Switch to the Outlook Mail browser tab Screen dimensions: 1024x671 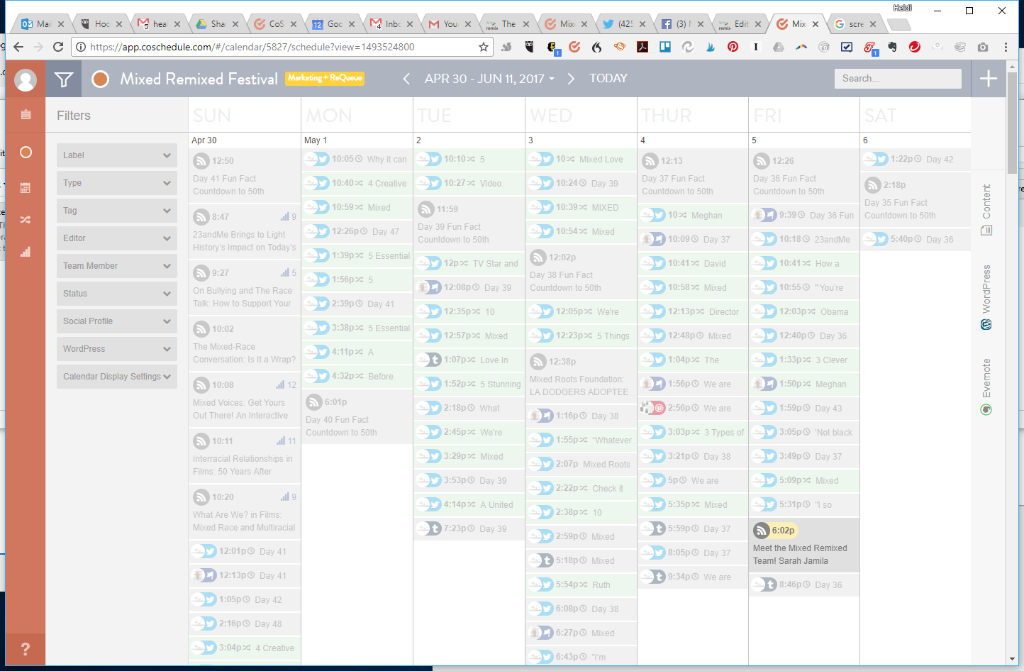[42, 24]
